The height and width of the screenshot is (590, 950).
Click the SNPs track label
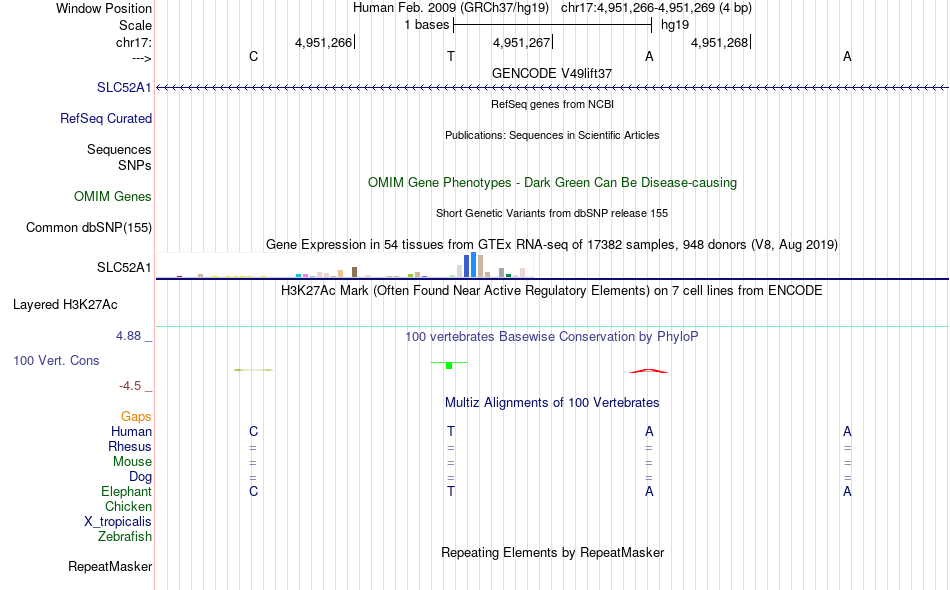pyautogui.click(x=135, y=165)
